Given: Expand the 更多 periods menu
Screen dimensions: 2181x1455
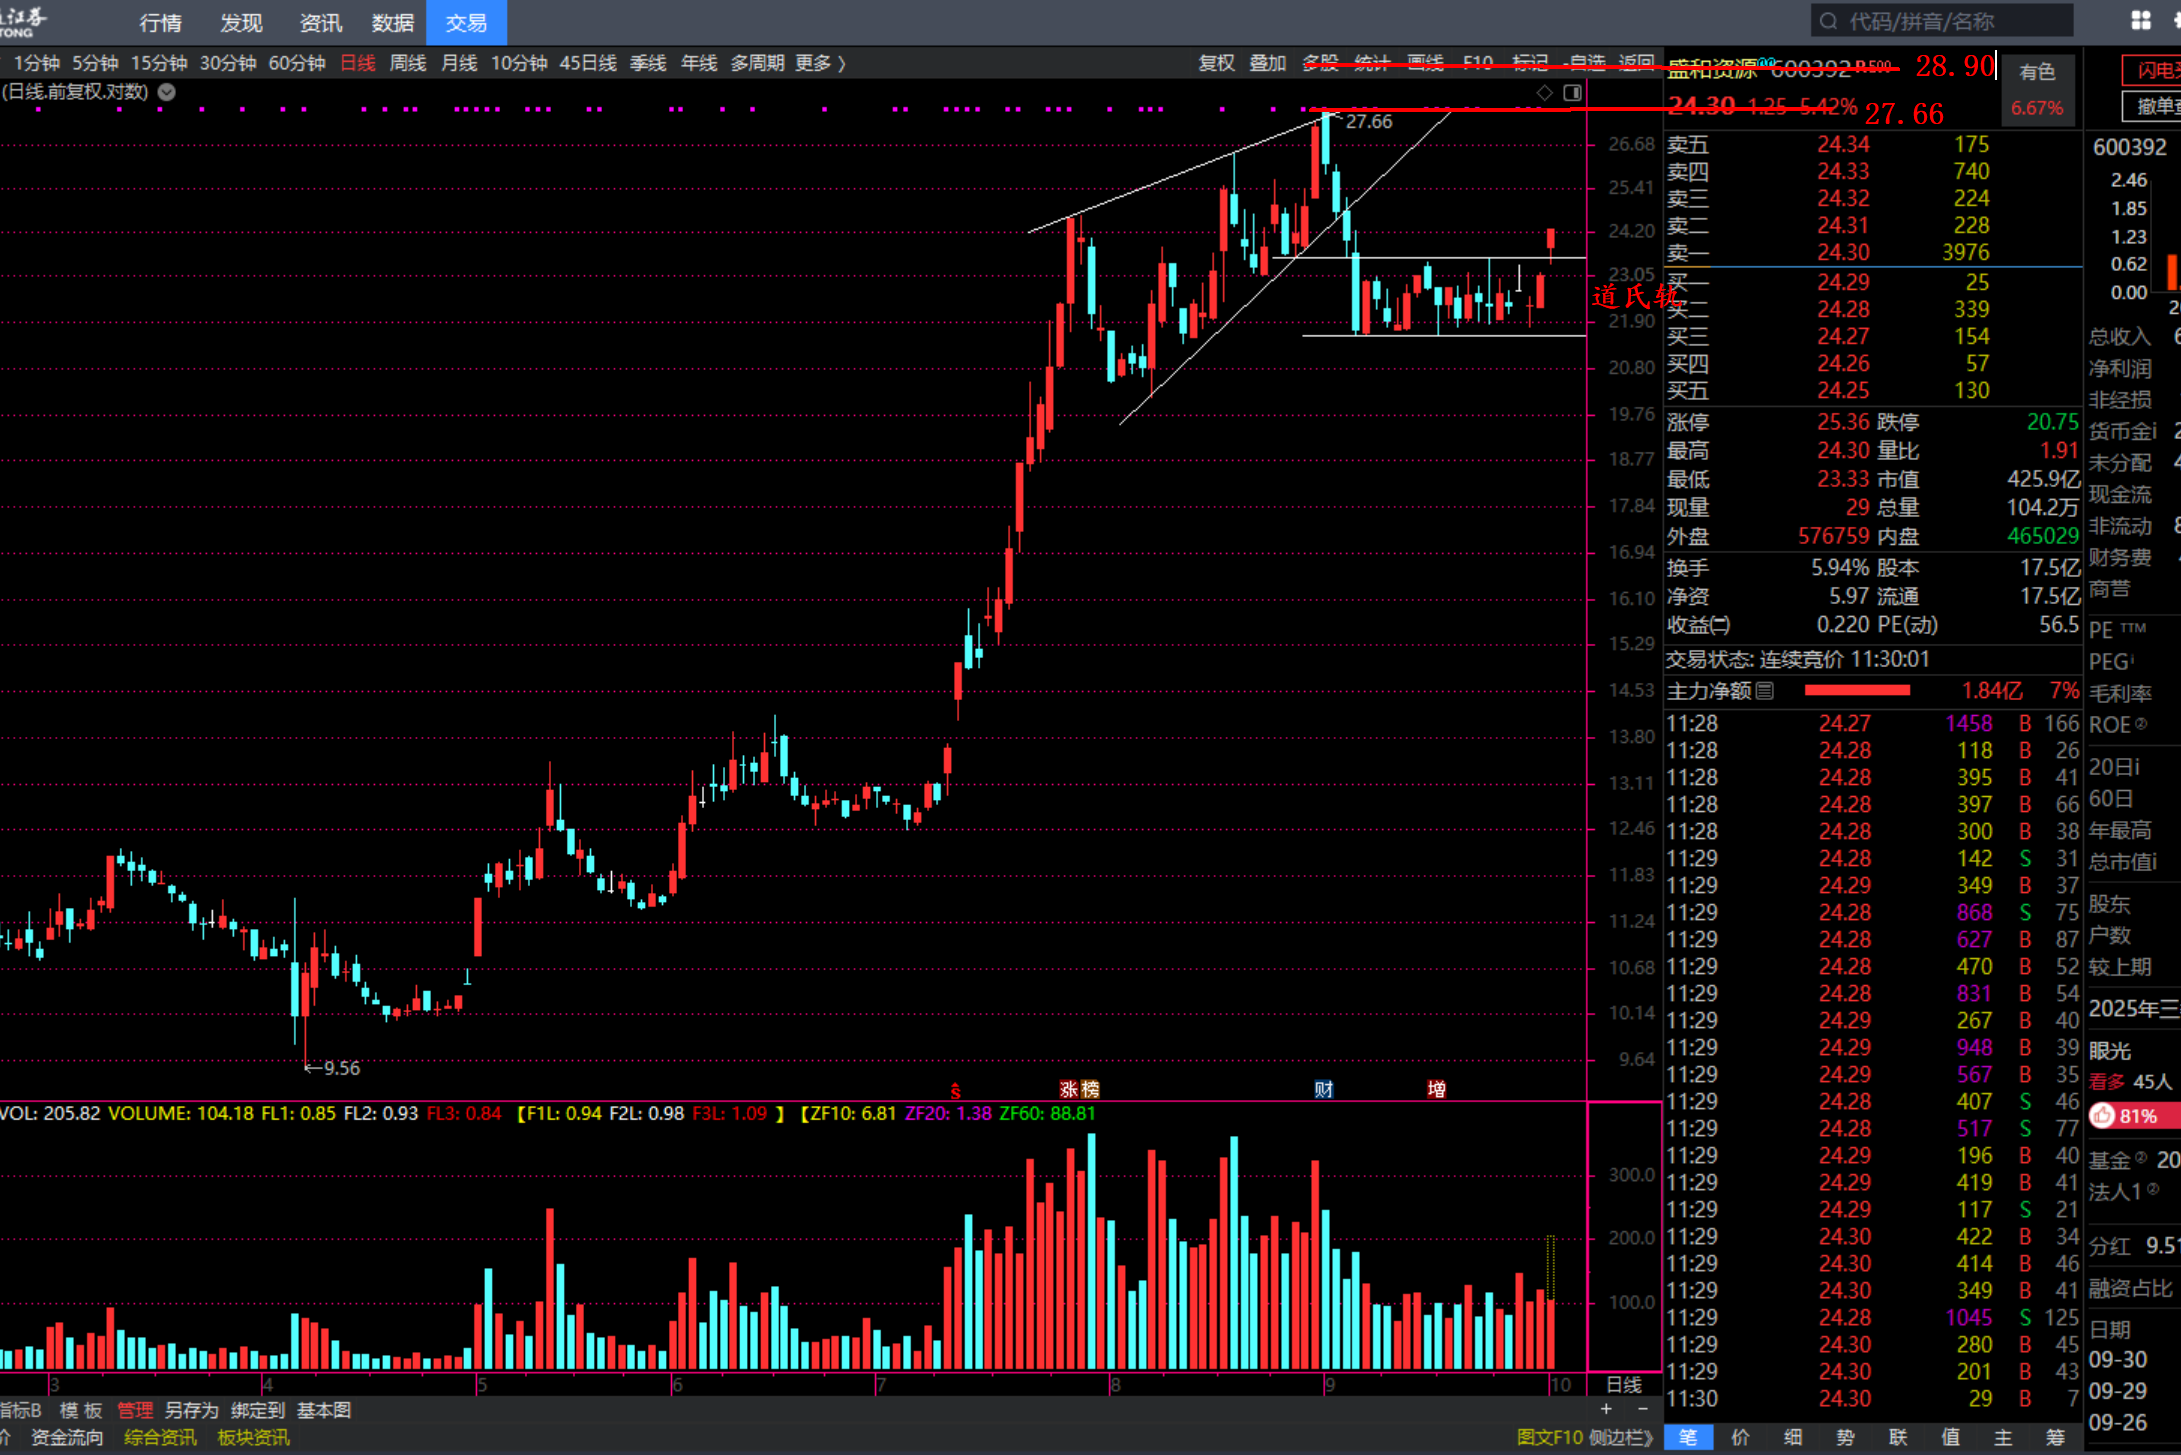Looking at the screenshot, I should [x=820, y=63].
